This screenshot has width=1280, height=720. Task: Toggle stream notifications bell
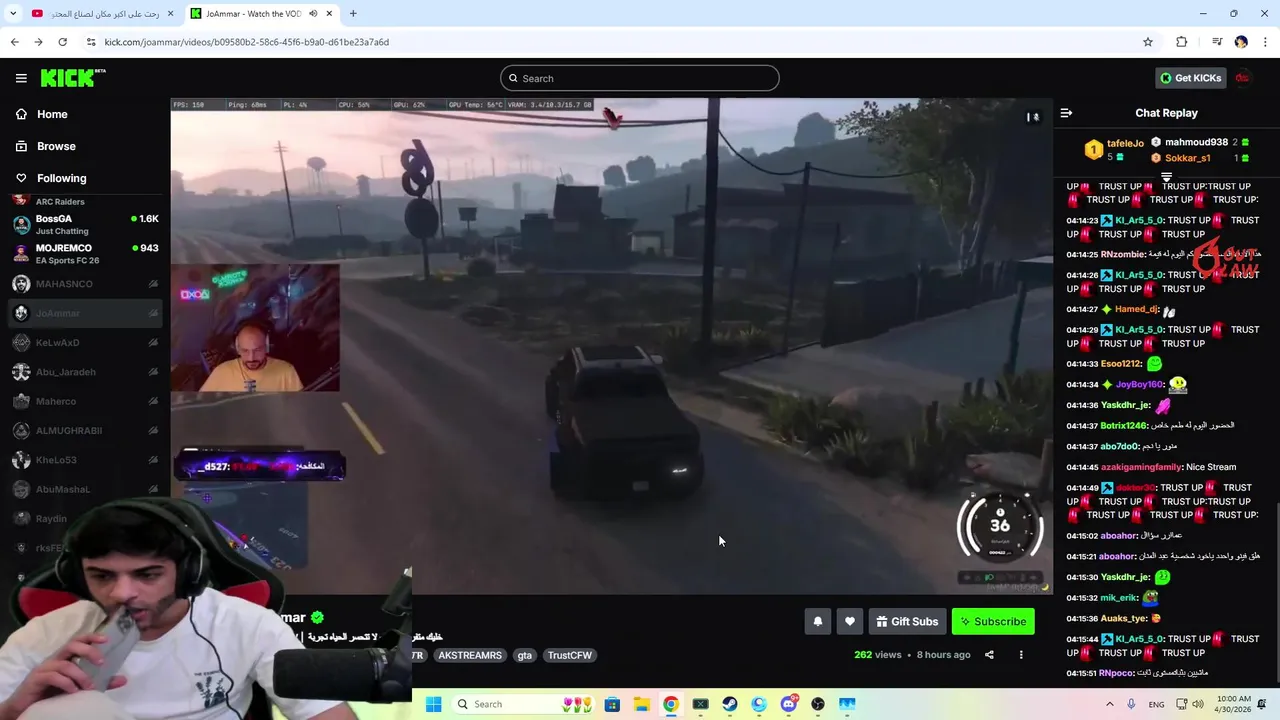[x=818, y=621]
